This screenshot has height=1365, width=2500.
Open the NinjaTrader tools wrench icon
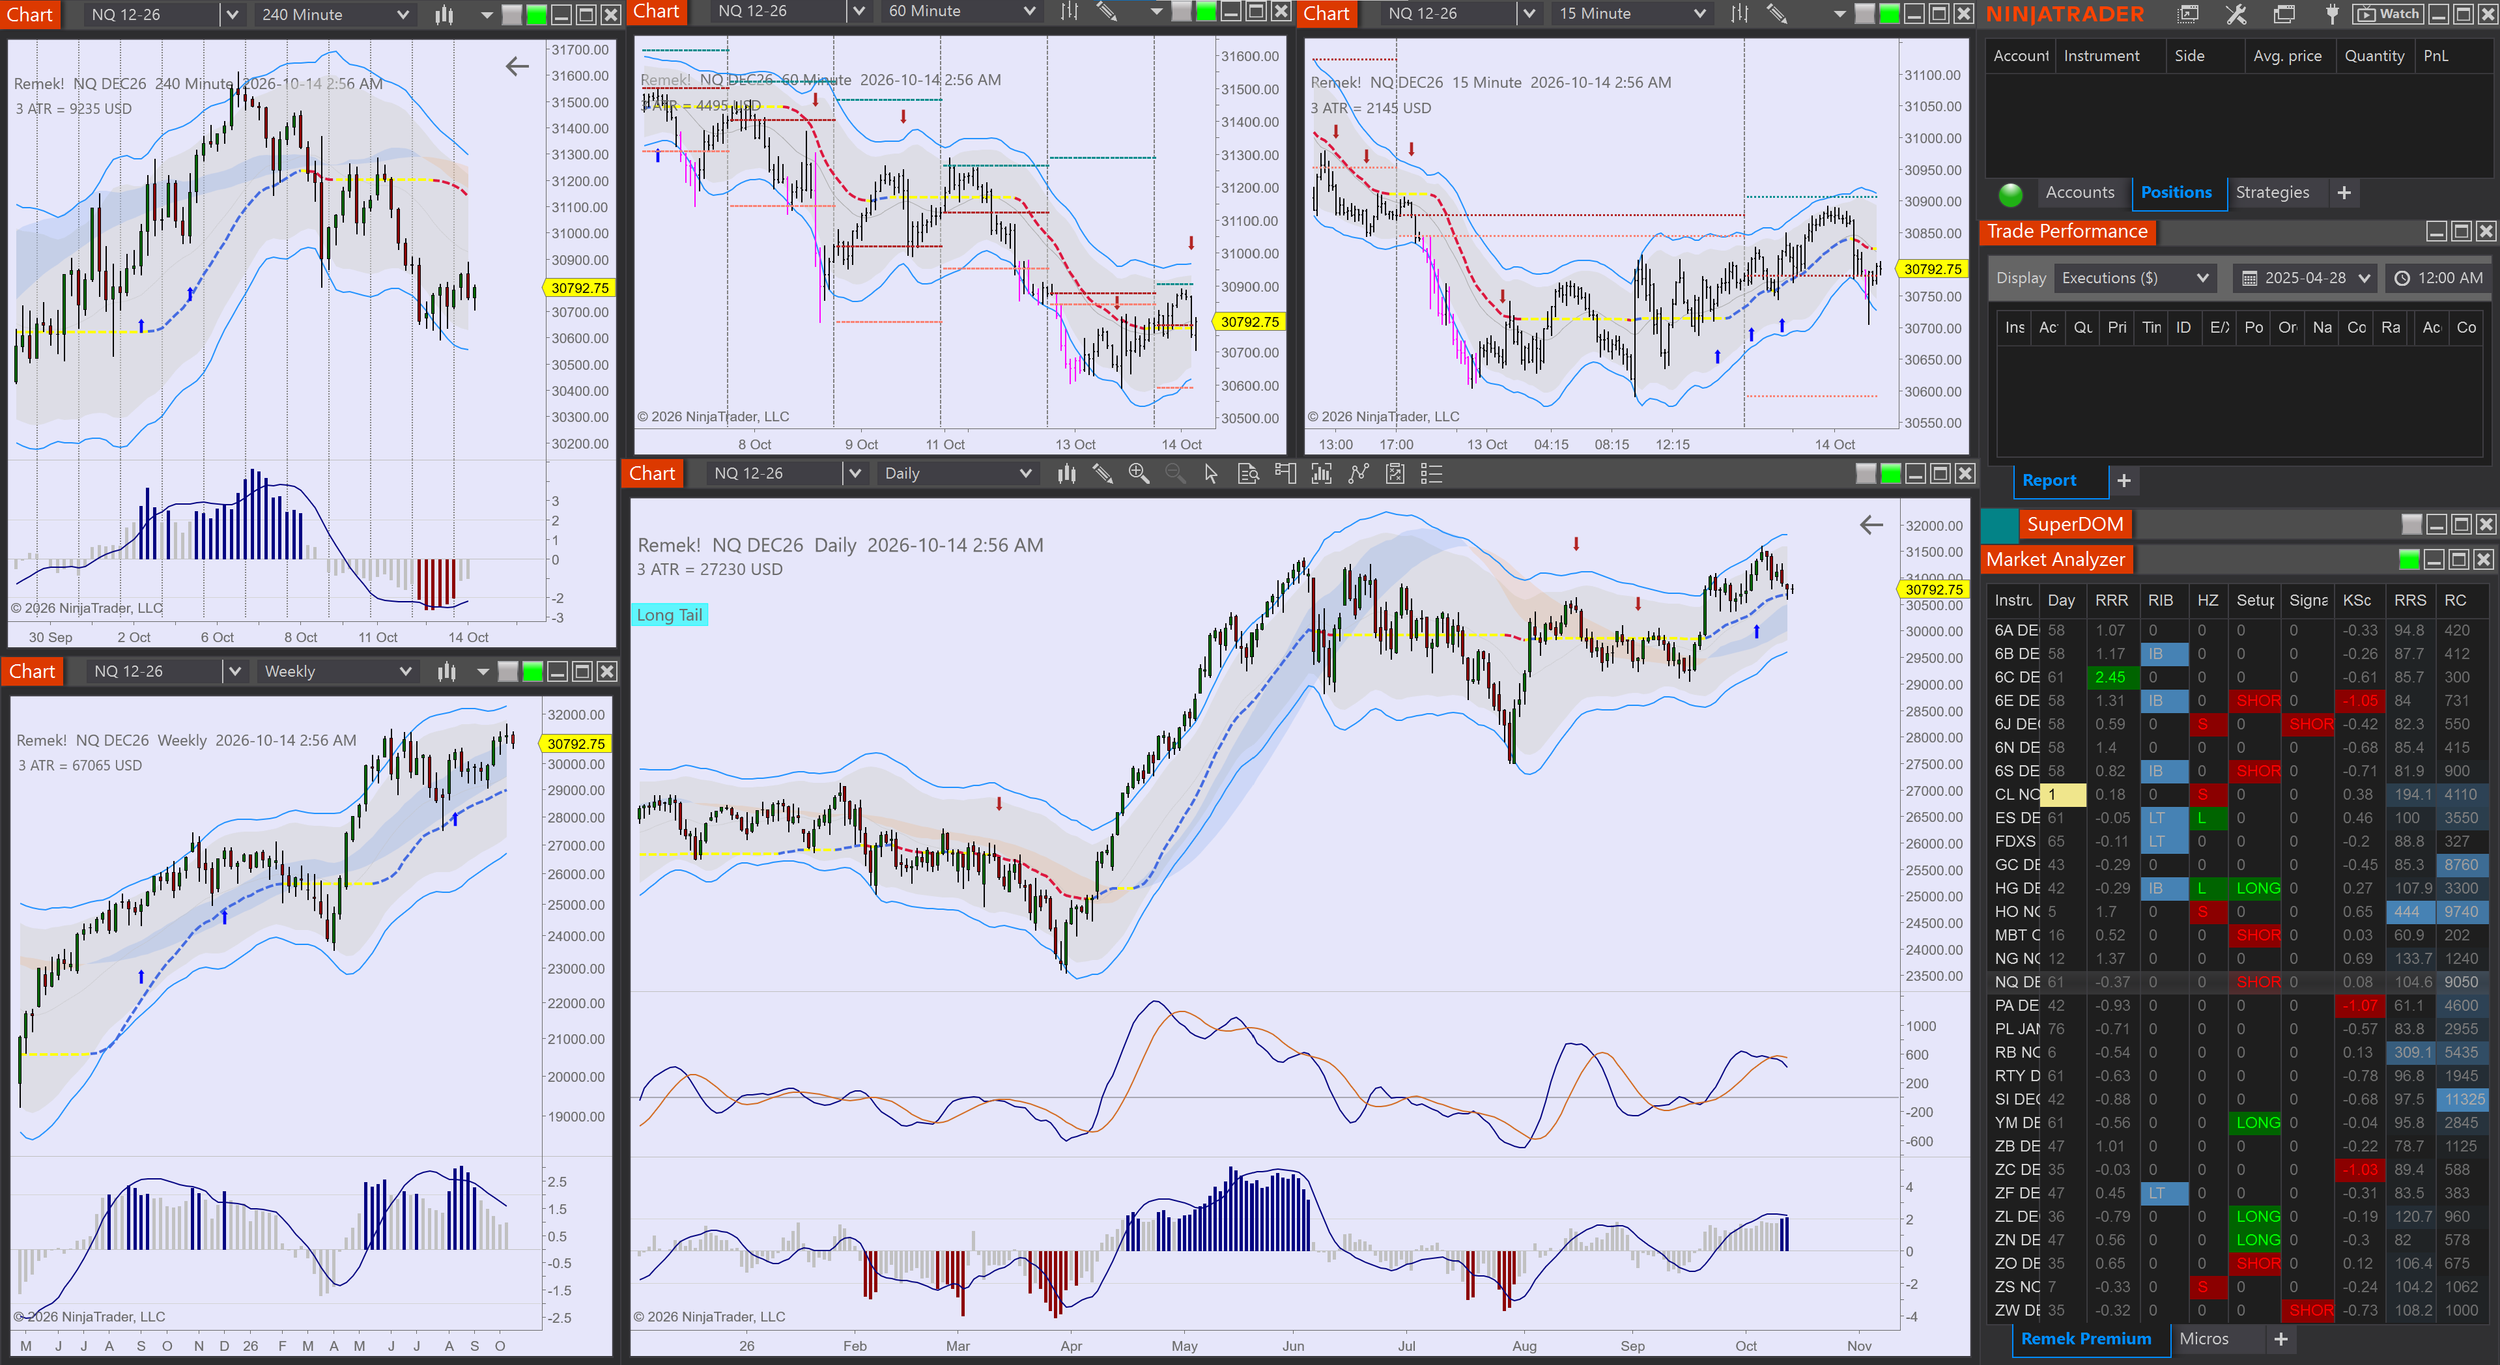click(x=2236, y=14)
